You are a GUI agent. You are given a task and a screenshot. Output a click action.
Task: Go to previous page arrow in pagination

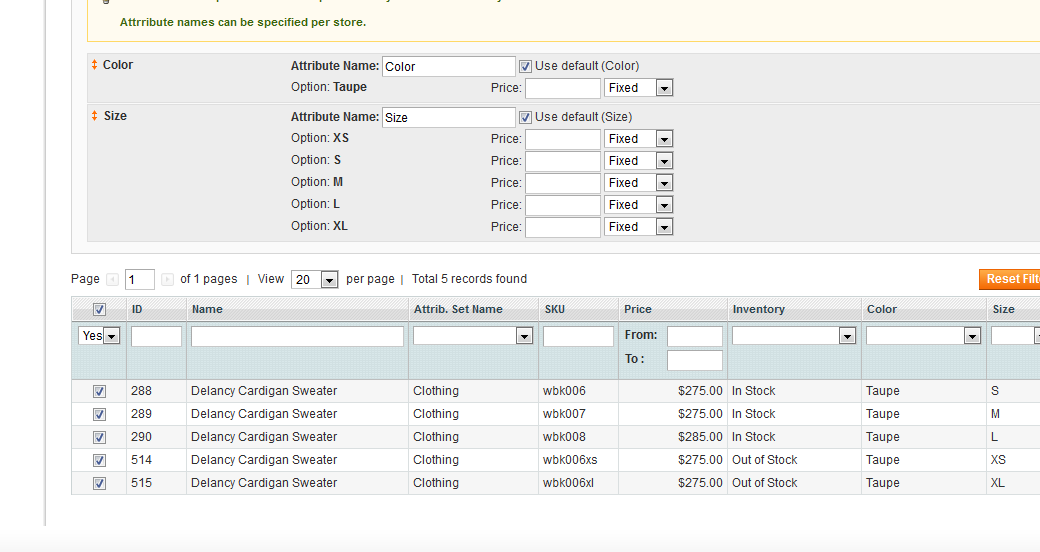coord(113,280)
